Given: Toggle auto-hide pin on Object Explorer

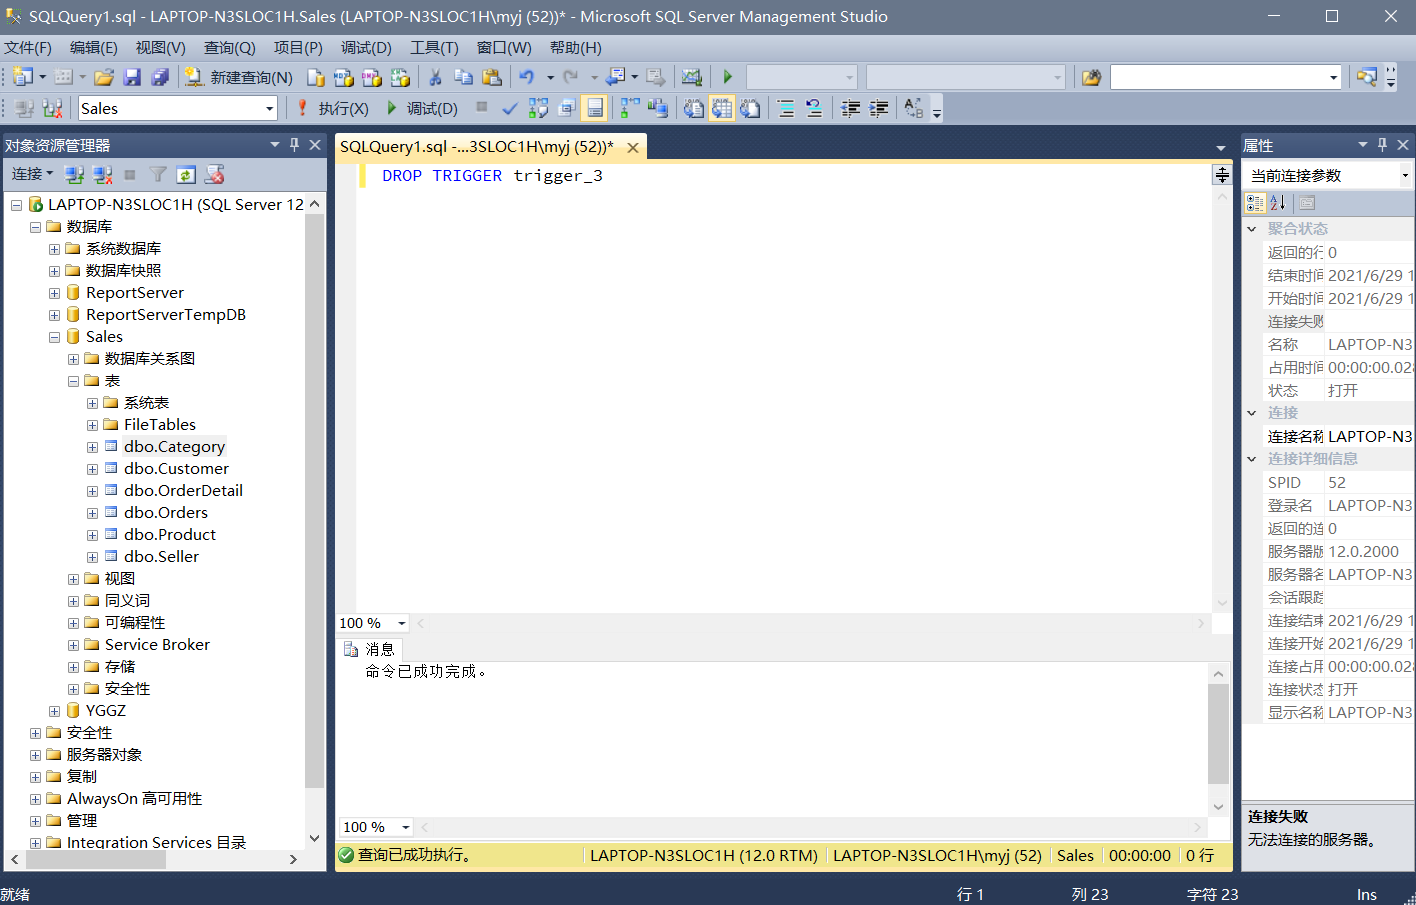Looking at the screenshot, I should coord(294,145).
